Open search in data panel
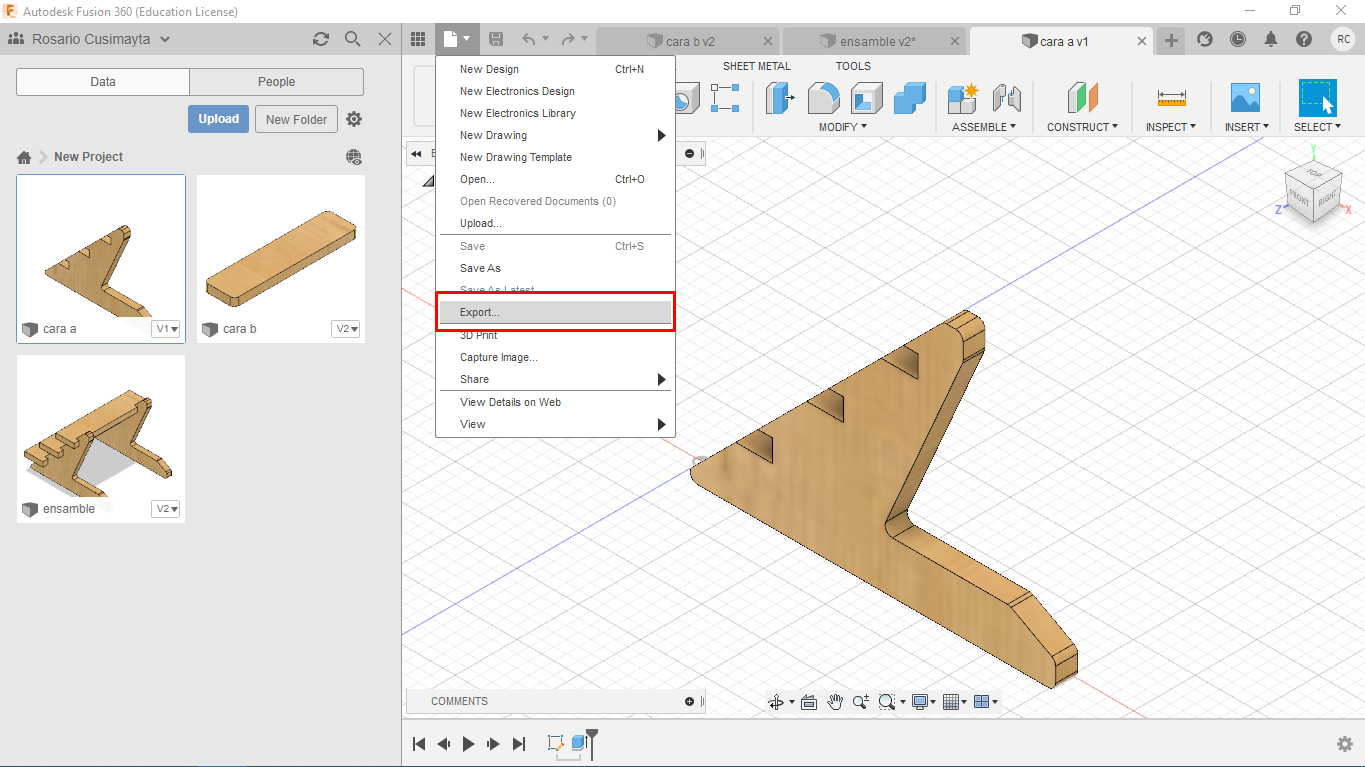The image size is (1365, 767). (353, 39)
